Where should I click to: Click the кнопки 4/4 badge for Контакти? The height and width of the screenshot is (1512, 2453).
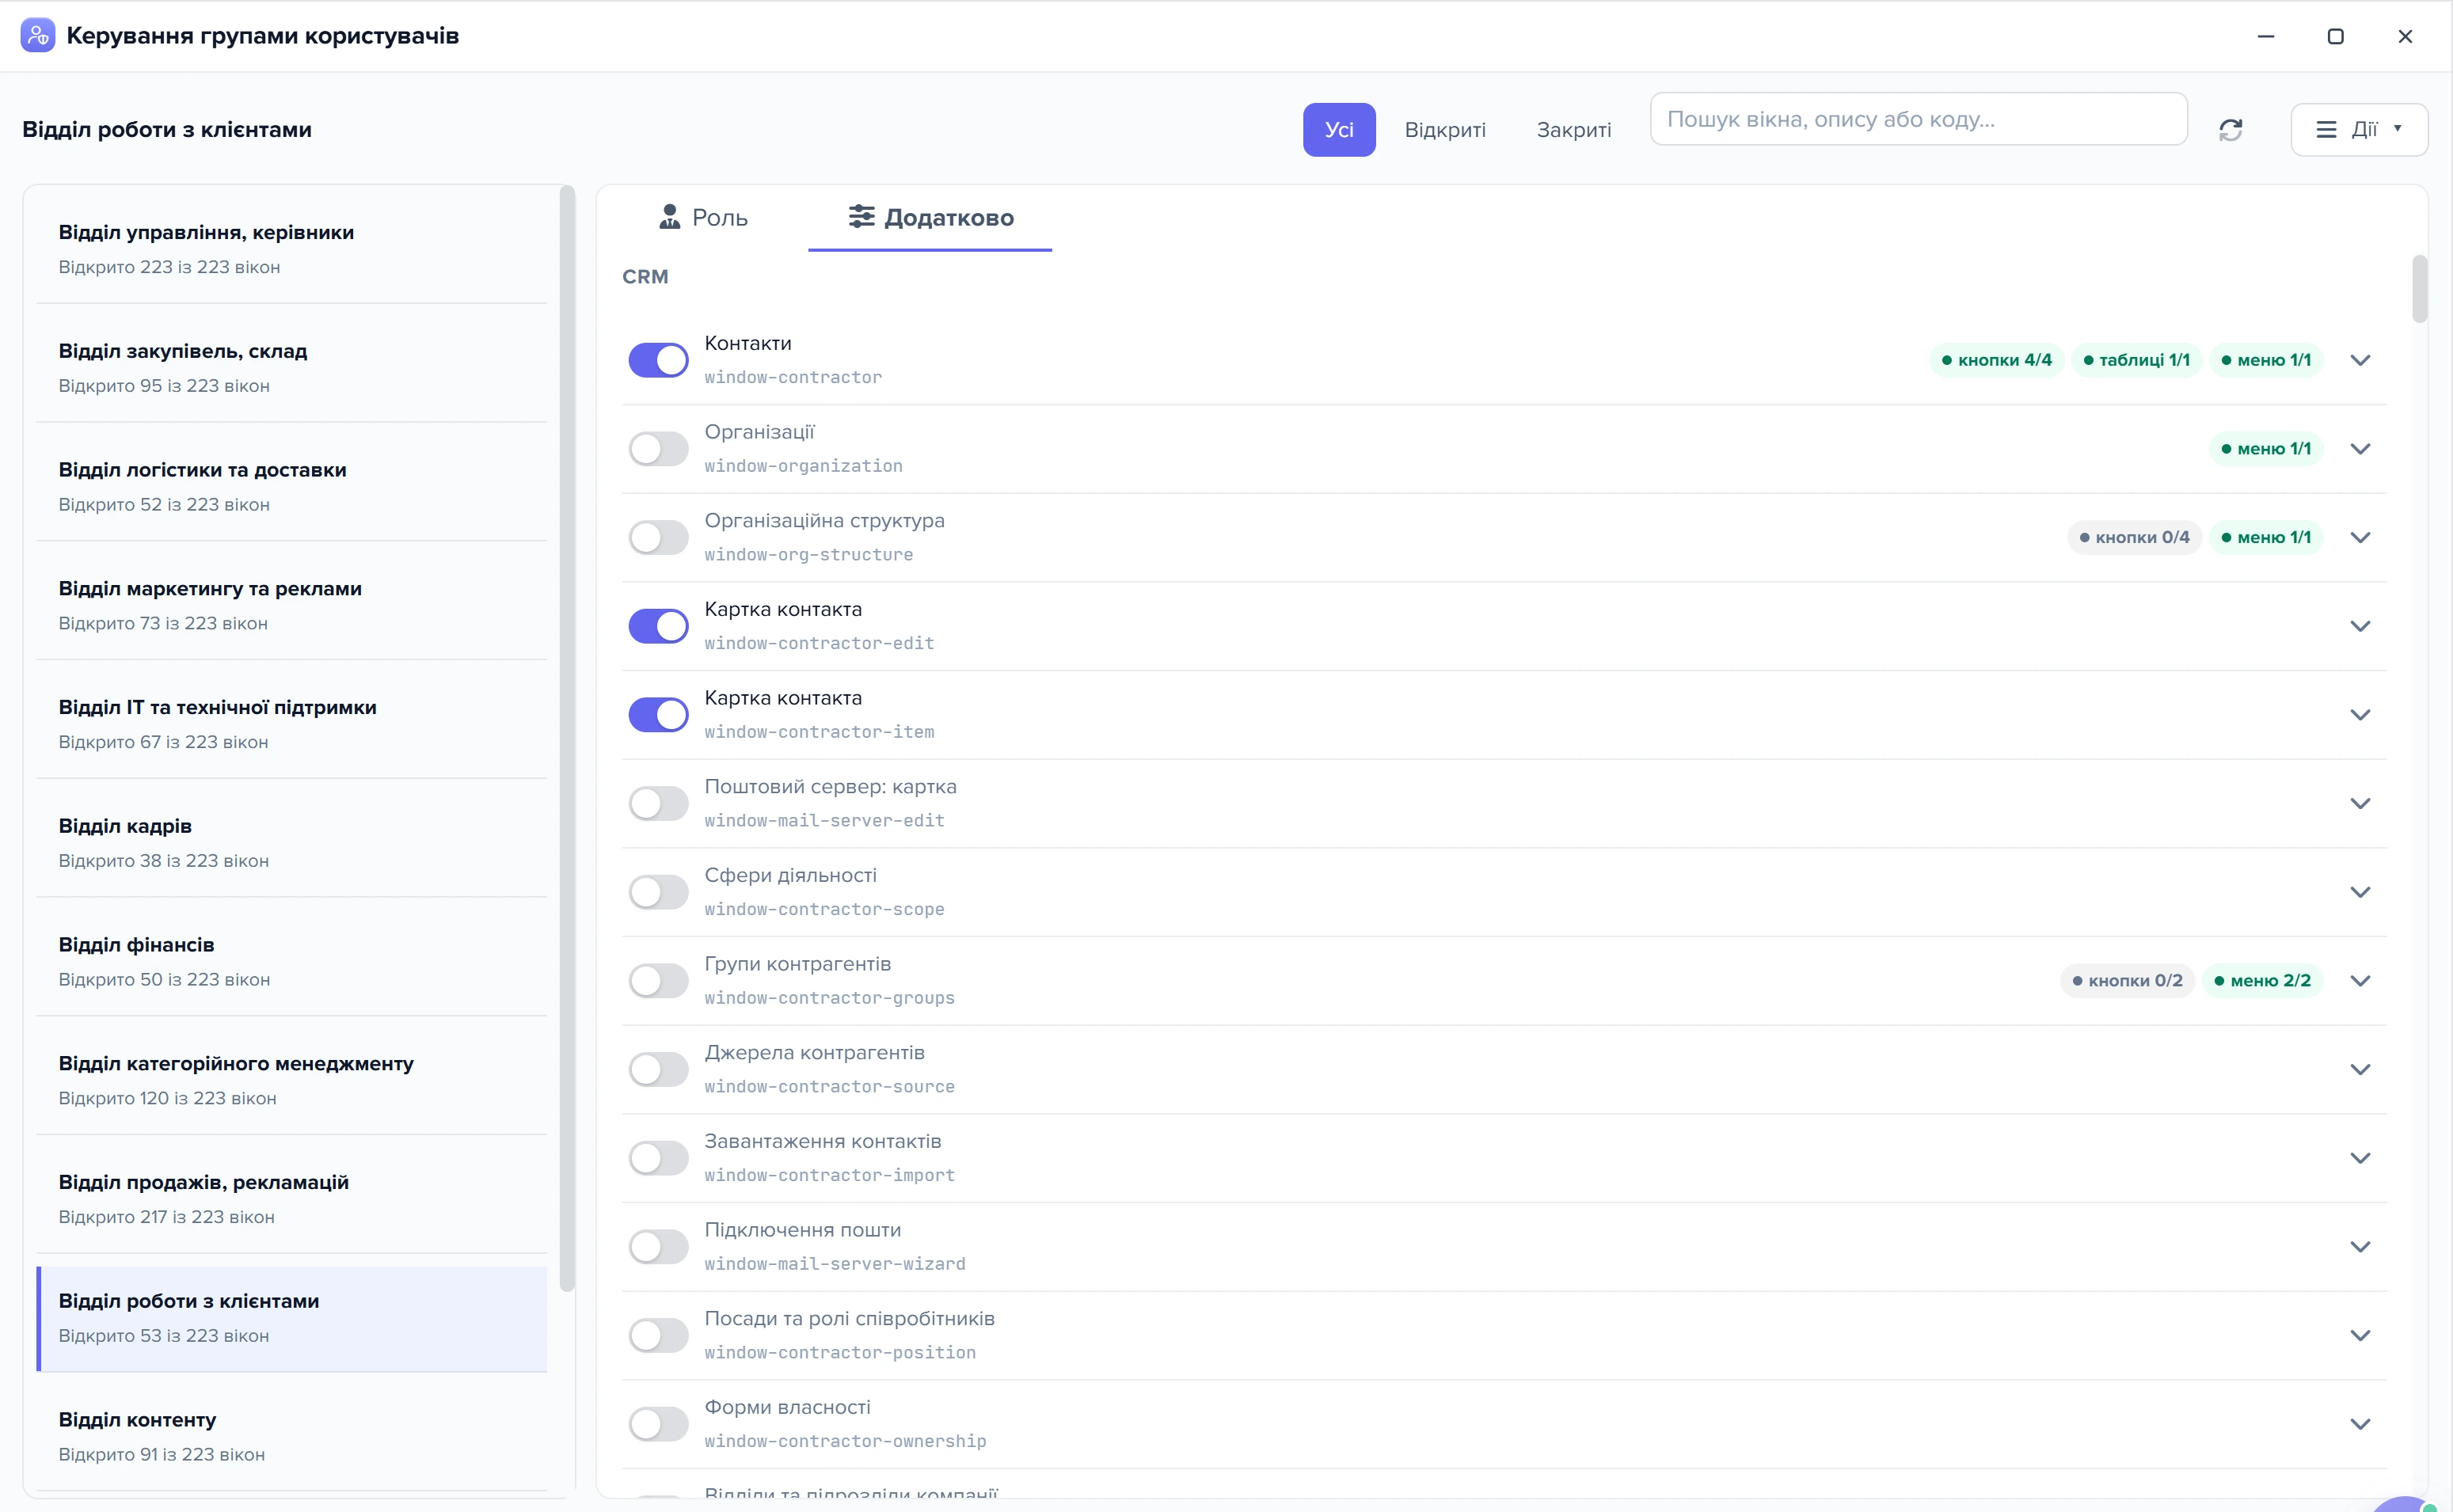[1996, 360]
